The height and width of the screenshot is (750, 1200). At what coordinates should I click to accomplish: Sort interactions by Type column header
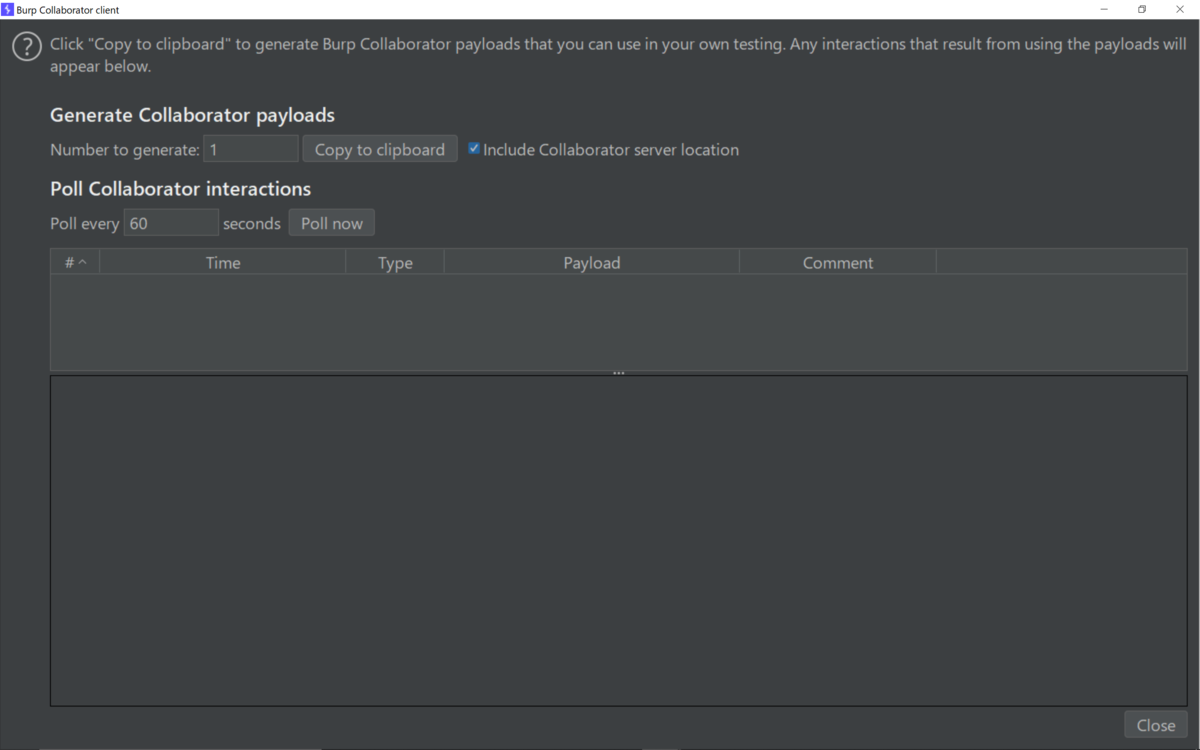395,262
